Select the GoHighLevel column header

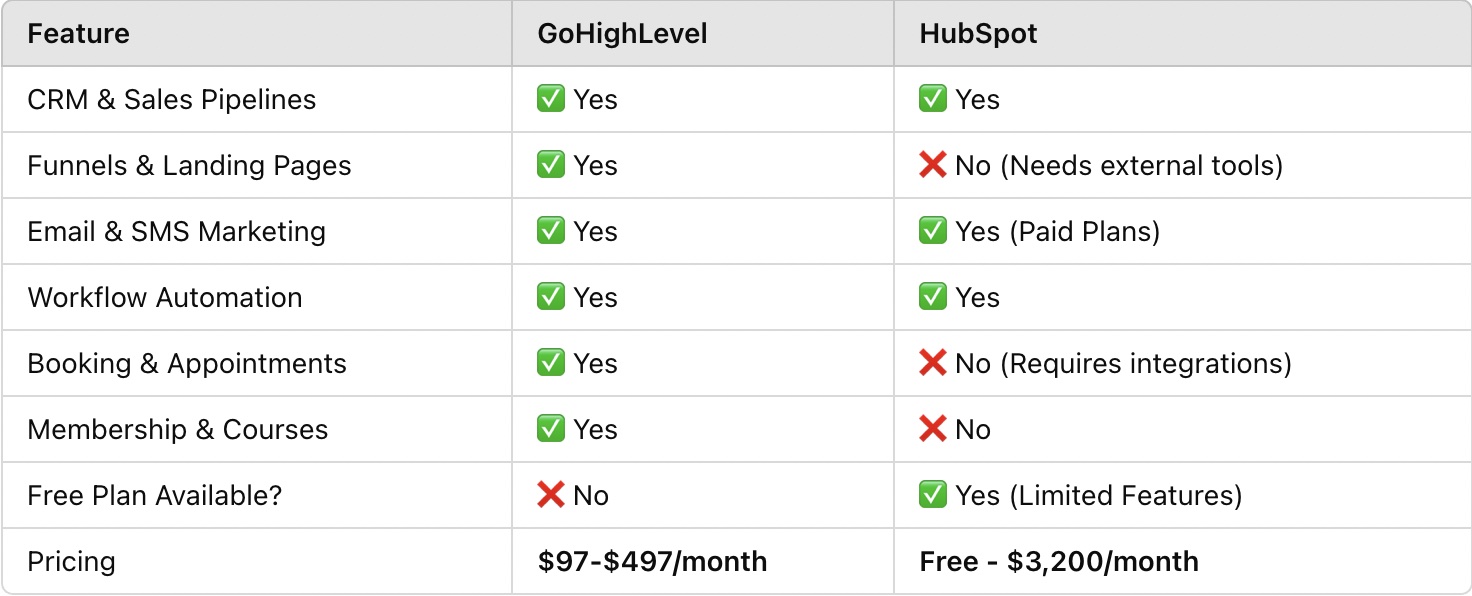[622, 34]
